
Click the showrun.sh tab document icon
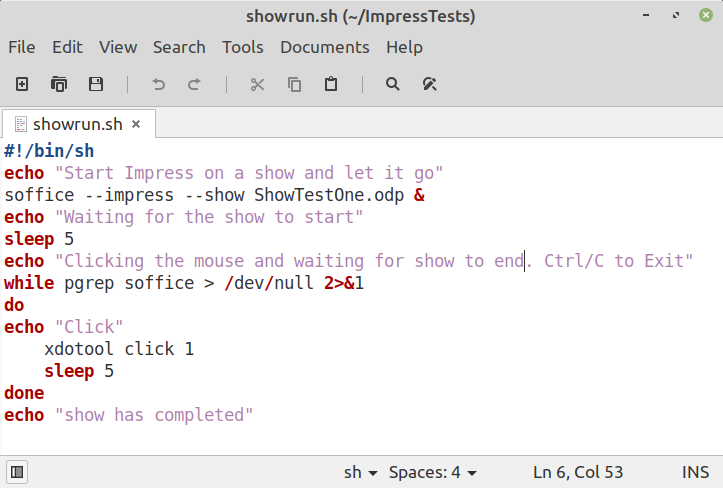(21, 125)
